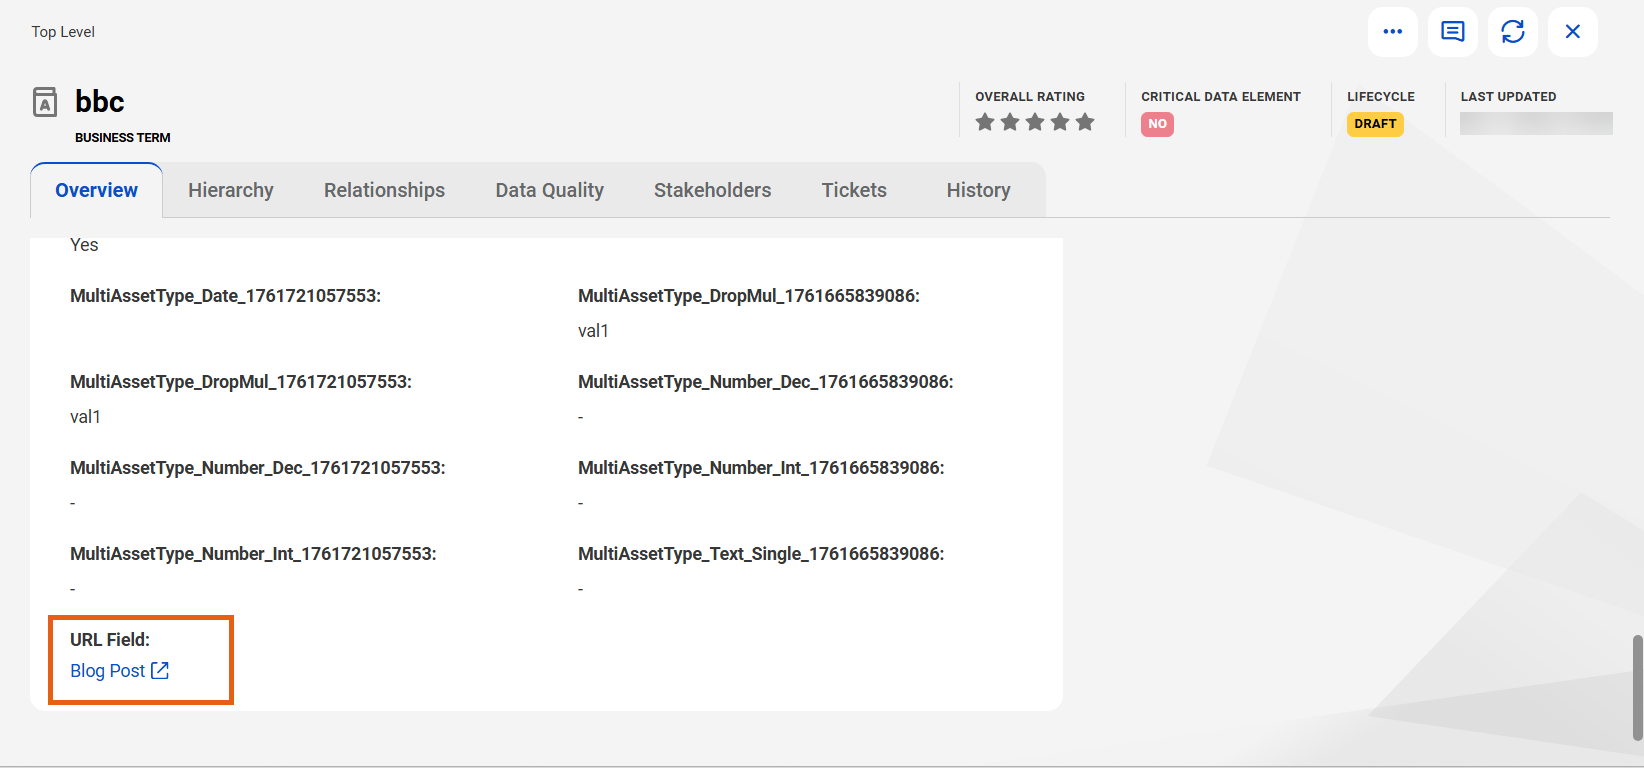Rate five stars in Overall Rating

click(x=1085, y=122)
